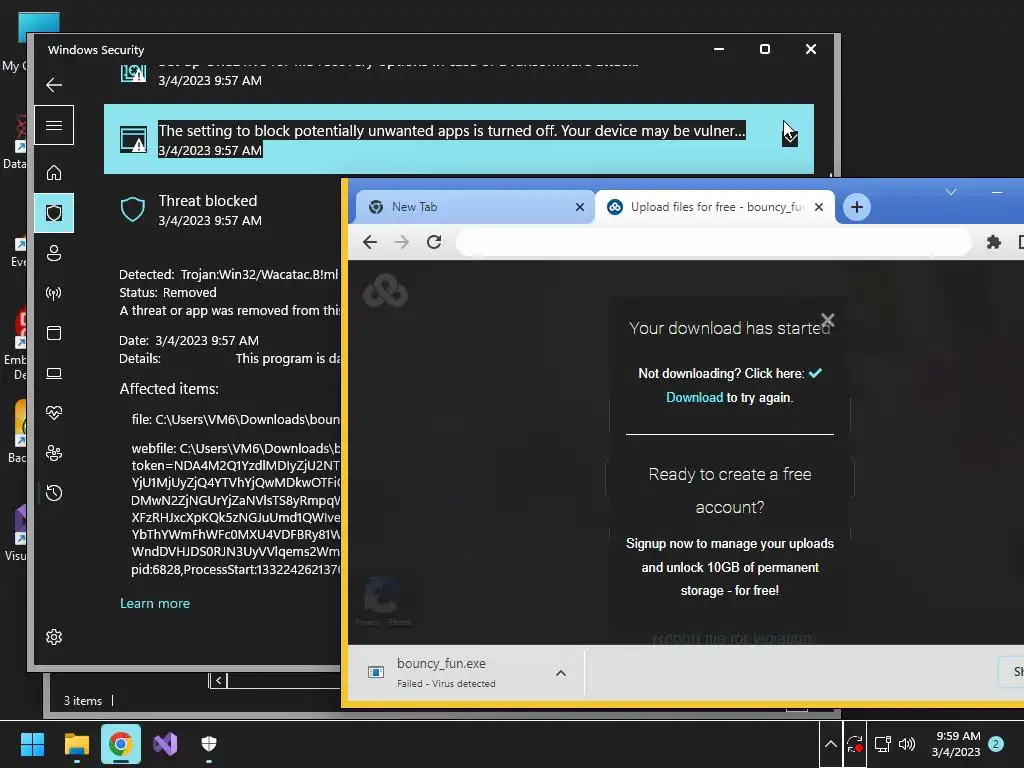Viewport: 1024px width, 768px height.
Task: Expand bouncy_fun.exe download options chevron
Action: 561,673
